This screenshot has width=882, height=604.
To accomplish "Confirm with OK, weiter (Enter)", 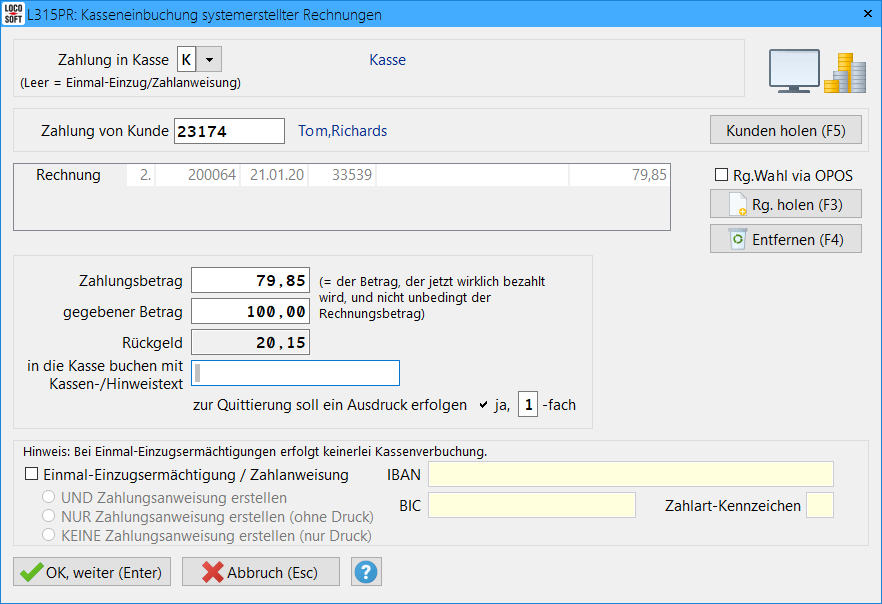I will pyautogui.click(x=92, y=572).
